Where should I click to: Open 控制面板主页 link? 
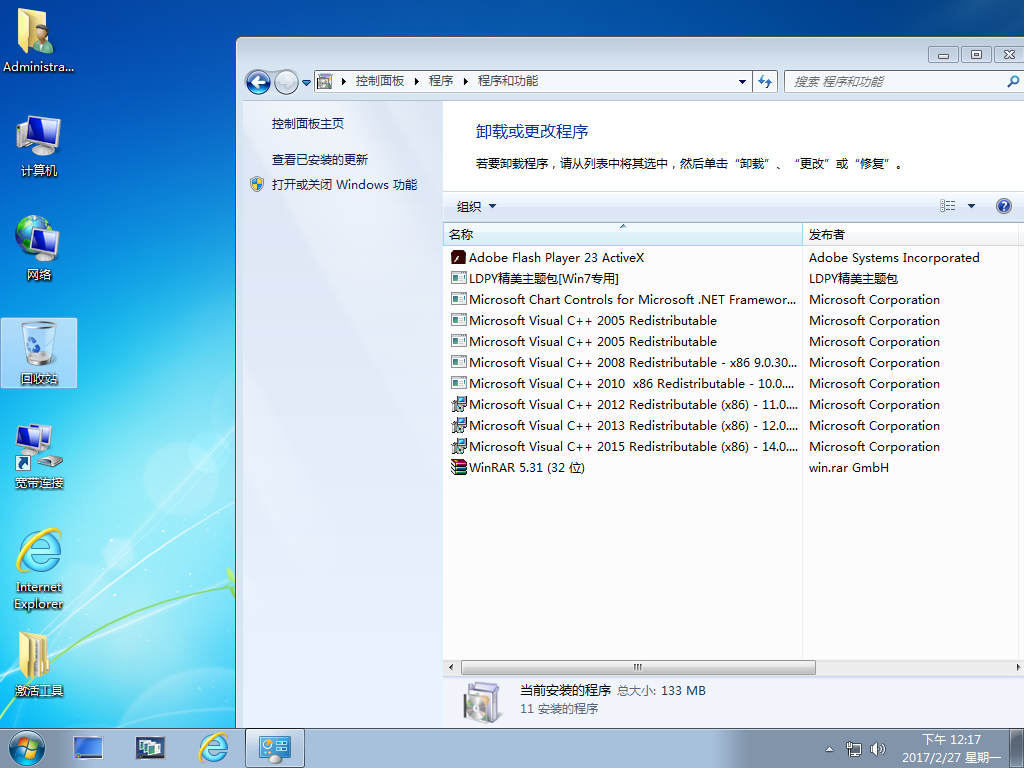point(308,123)
